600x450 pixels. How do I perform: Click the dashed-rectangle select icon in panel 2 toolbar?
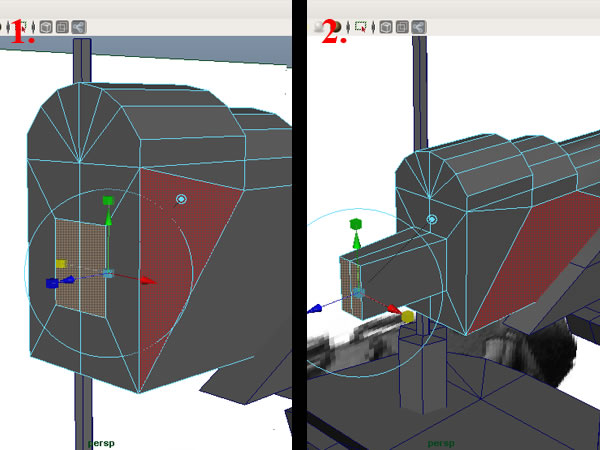(360, 27)
